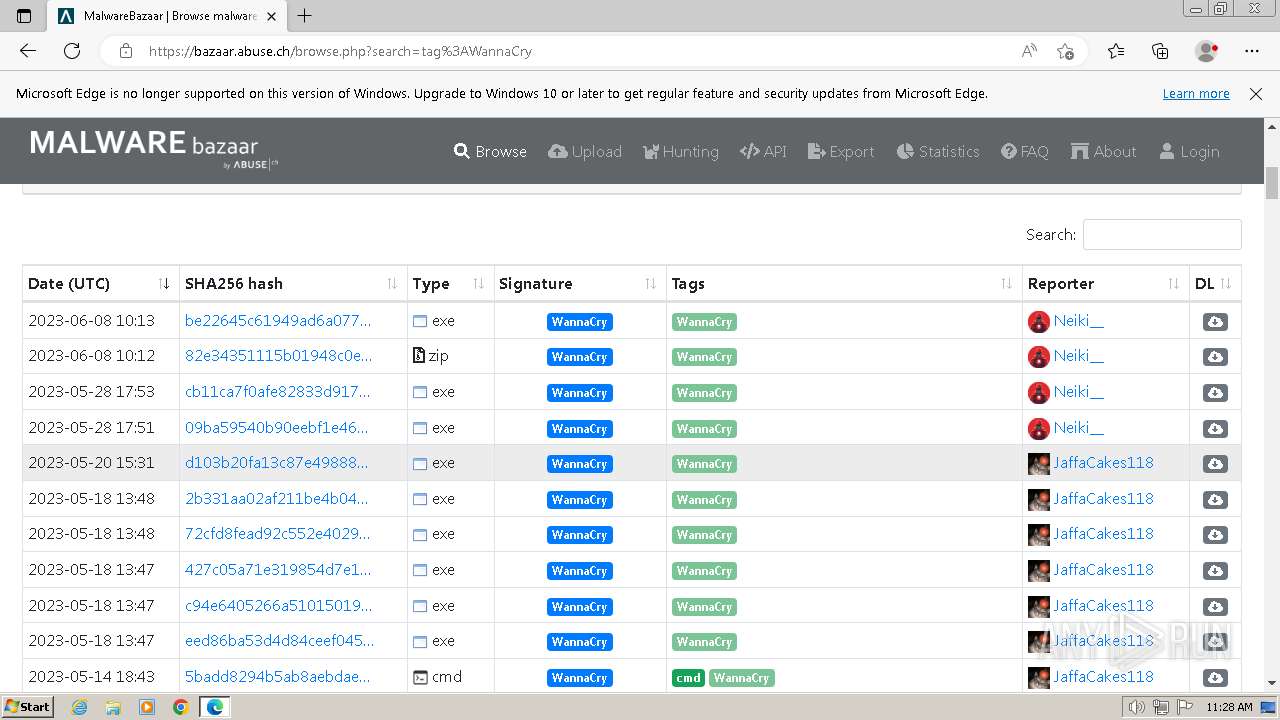The height and width of the screenshot is (720, 1280).
Task: Open reporter Neiki__ on first row
Action: click(x=1078, y=321)
